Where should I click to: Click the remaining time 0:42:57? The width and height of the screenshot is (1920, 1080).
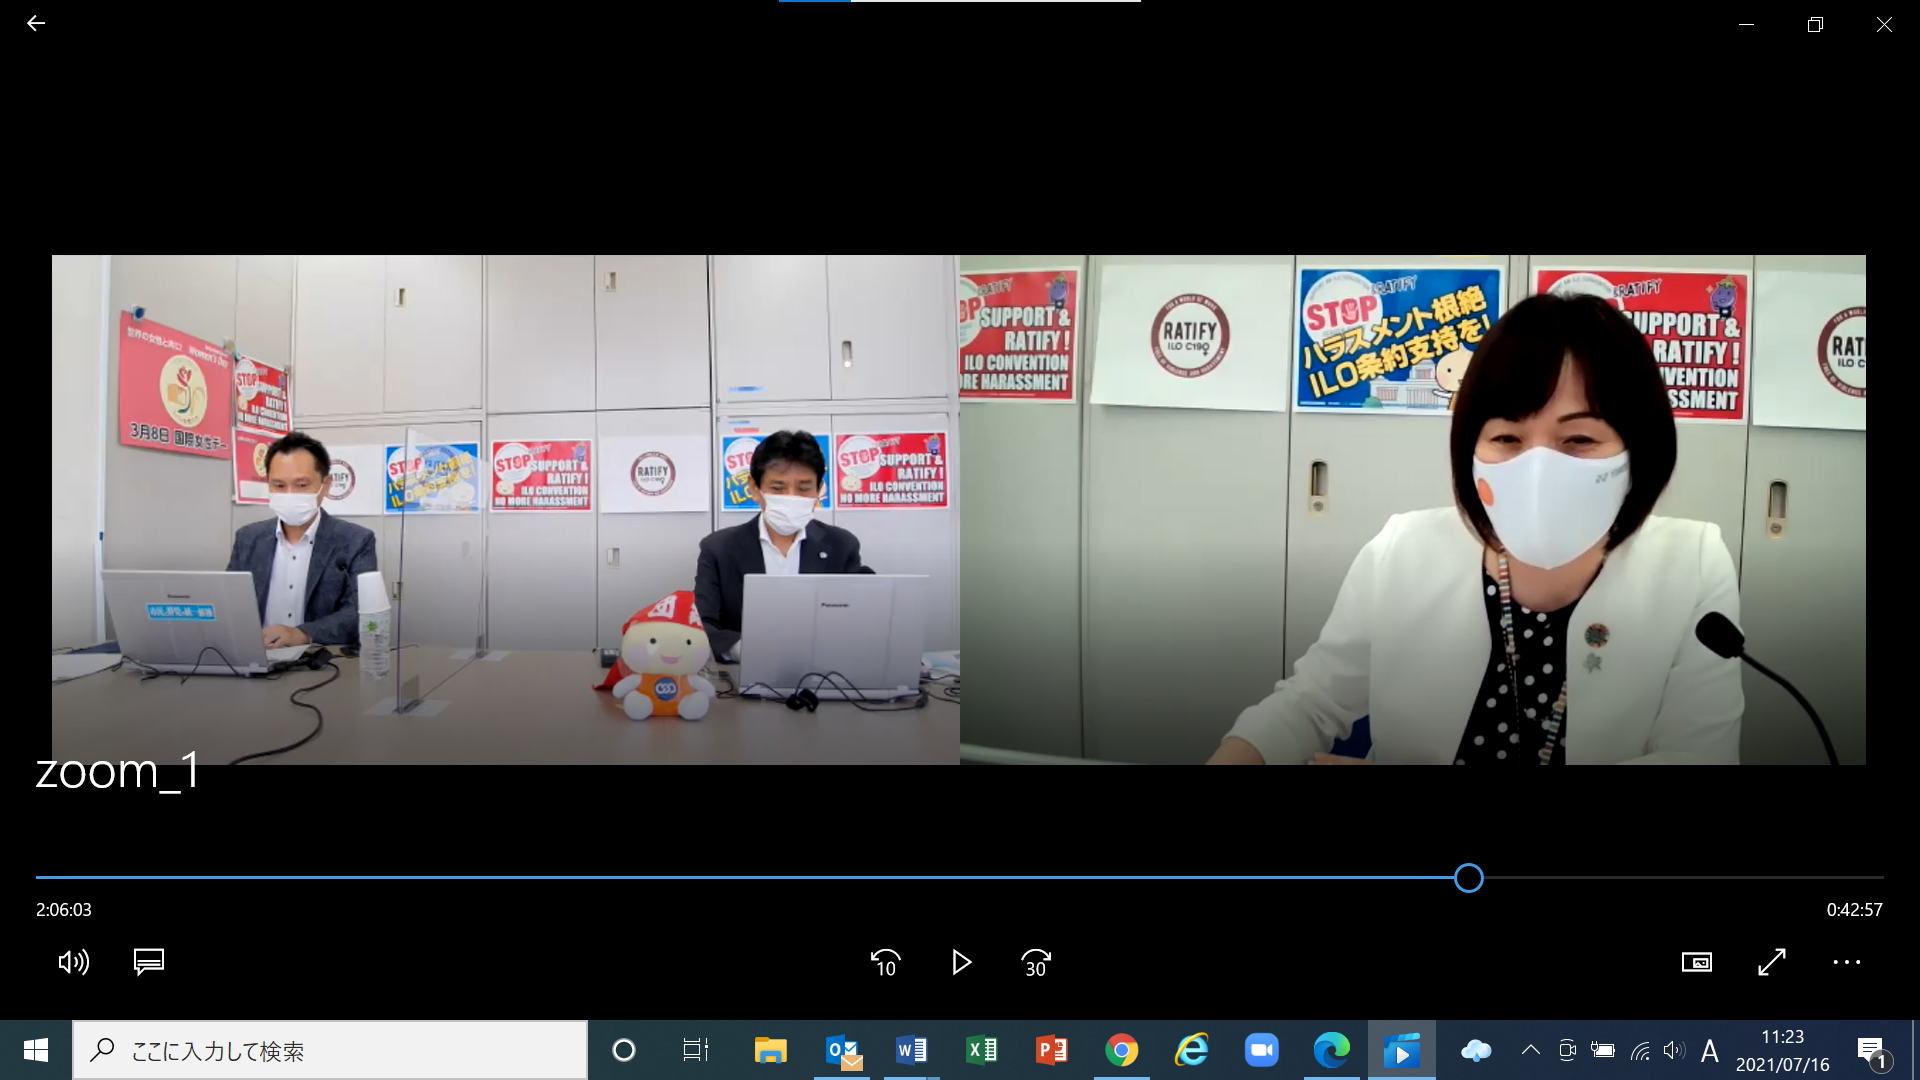coord(1855,910)
